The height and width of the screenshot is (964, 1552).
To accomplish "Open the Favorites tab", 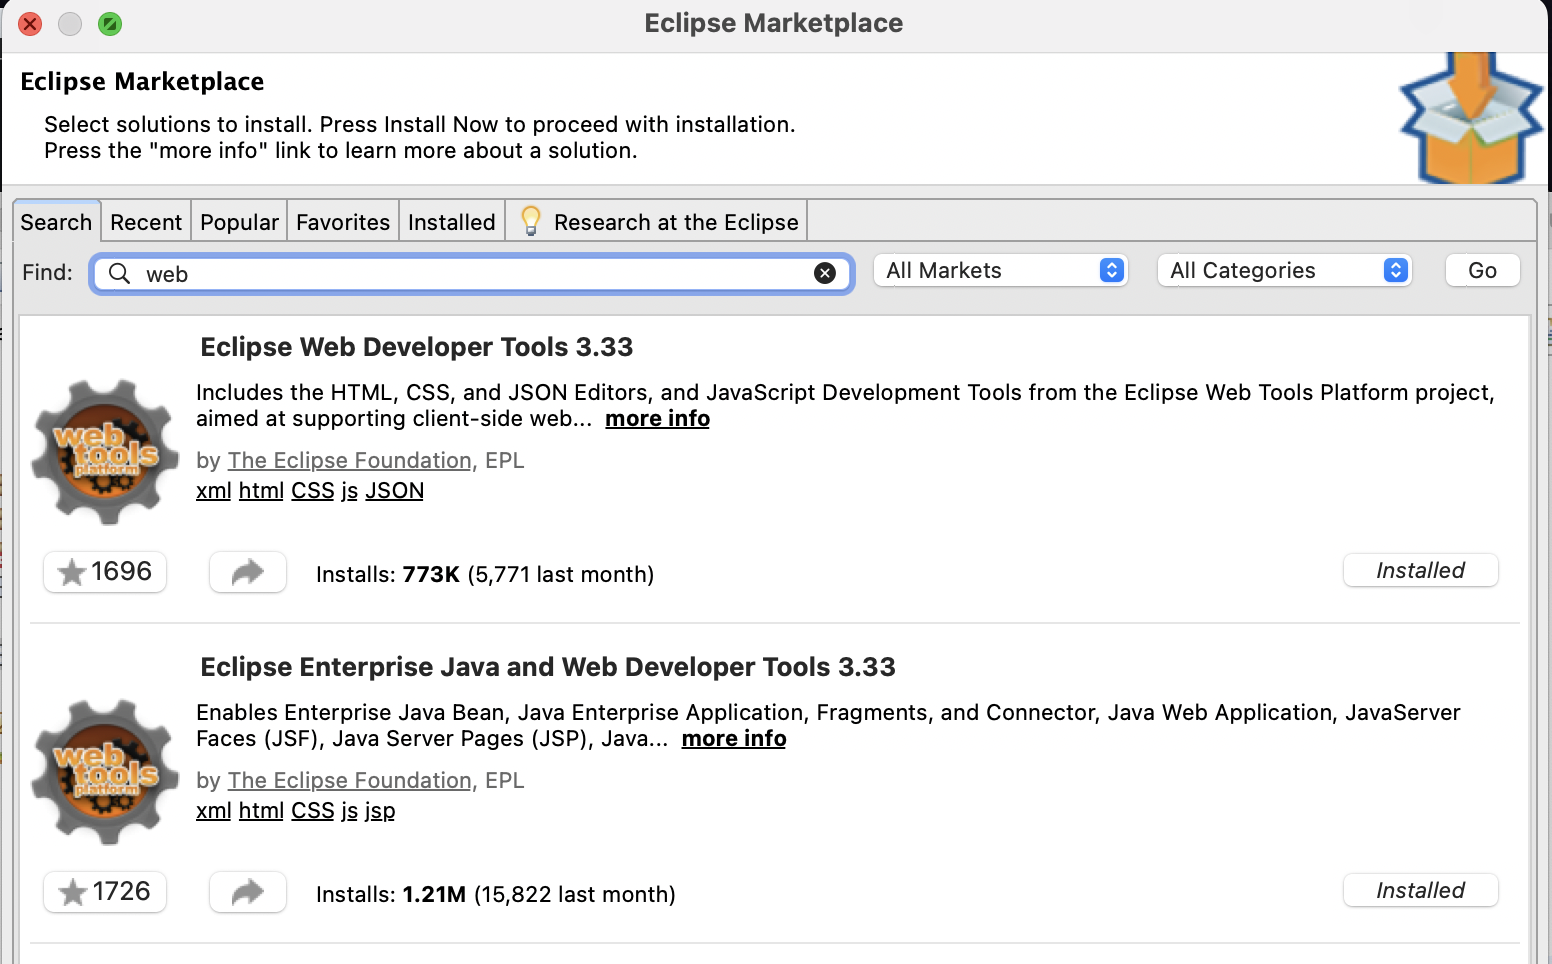I will click(343, 222).
